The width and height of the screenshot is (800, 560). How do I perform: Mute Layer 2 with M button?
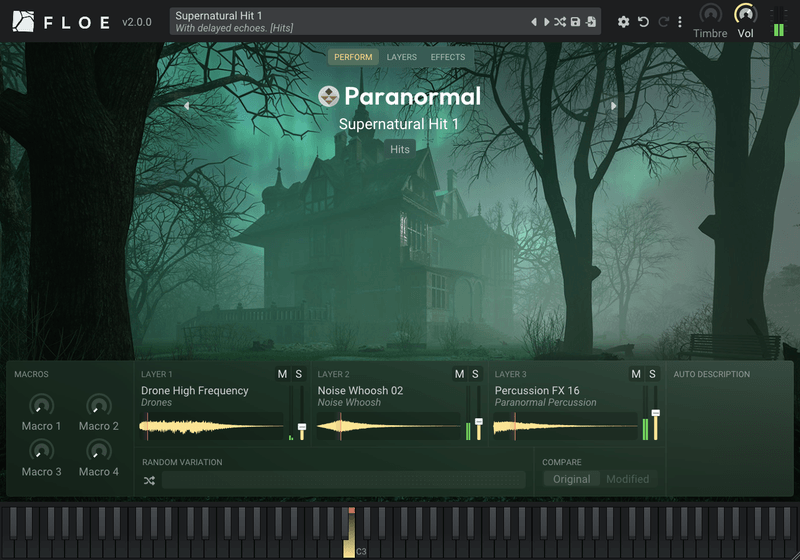click(459, 374)
